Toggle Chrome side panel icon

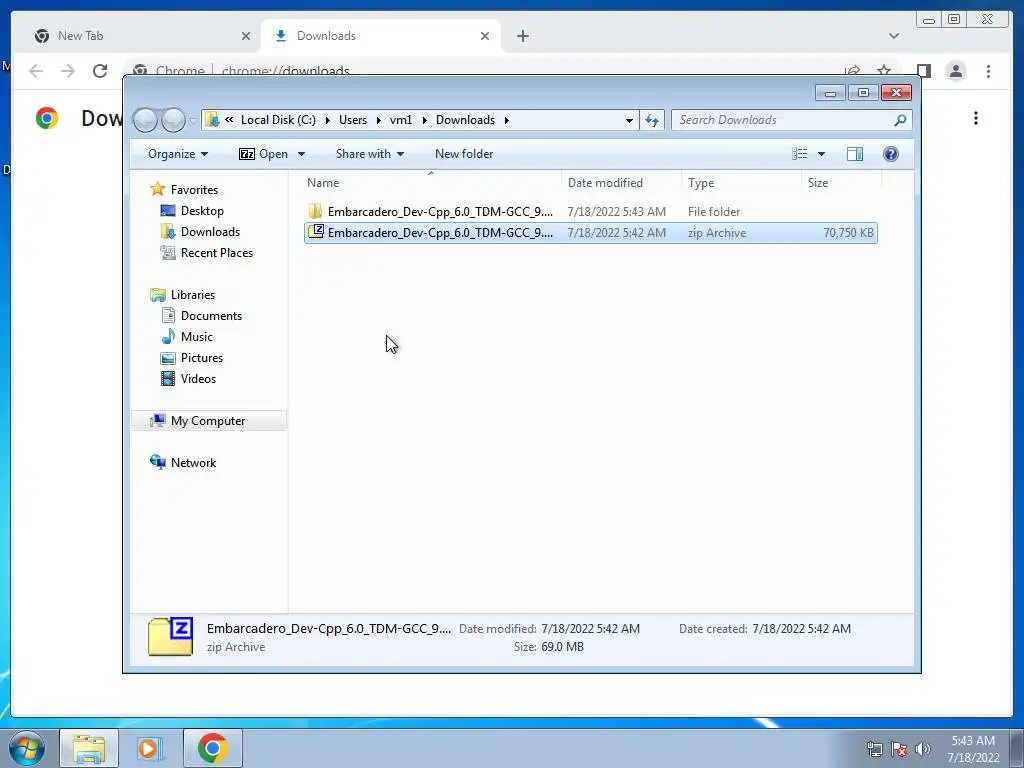tap(923, 71)
